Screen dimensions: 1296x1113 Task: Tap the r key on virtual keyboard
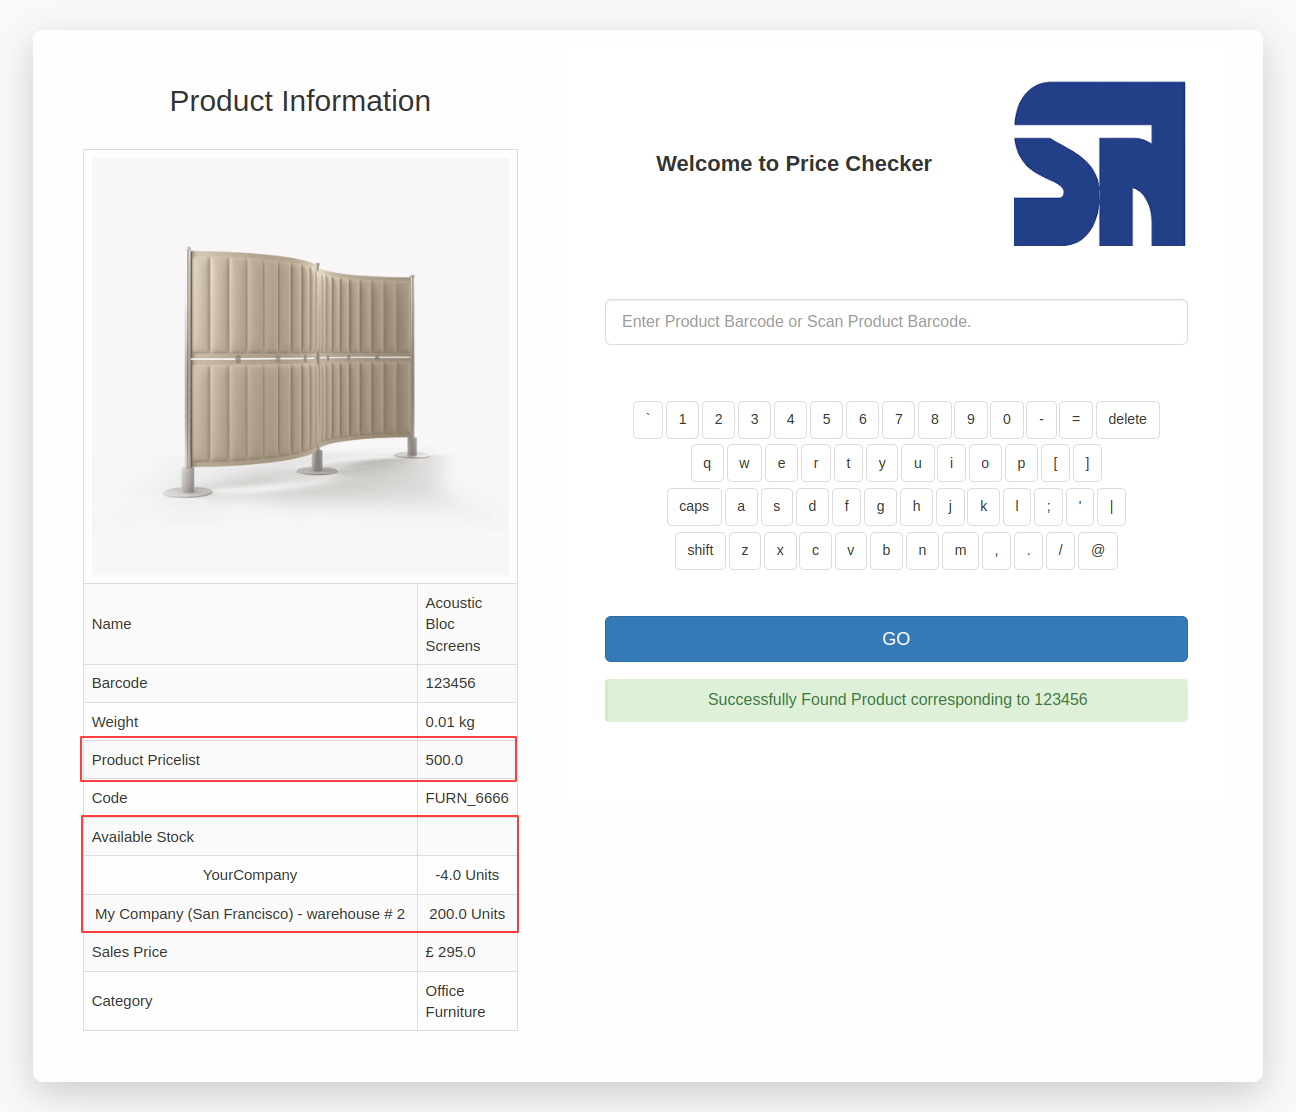point(816,464)
